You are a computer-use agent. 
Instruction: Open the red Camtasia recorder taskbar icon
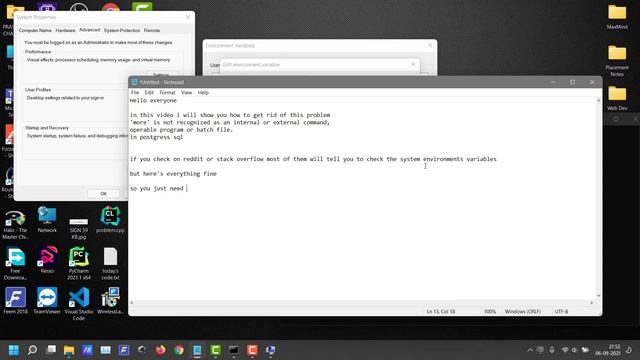coord(252,350)
